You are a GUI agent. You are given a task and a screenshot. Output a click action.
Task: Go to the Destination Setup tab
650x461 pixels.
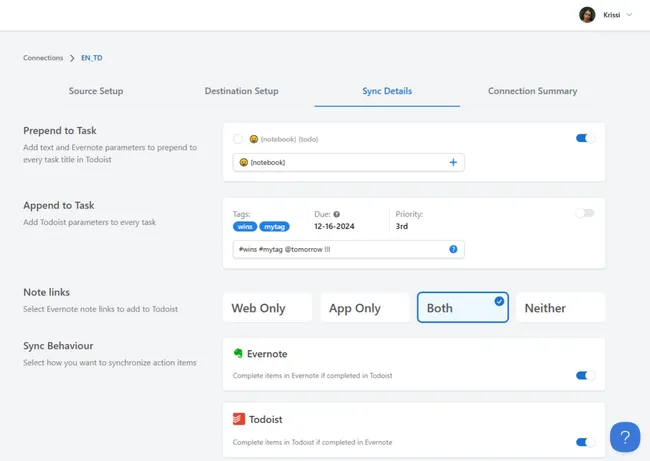(241, 91)
